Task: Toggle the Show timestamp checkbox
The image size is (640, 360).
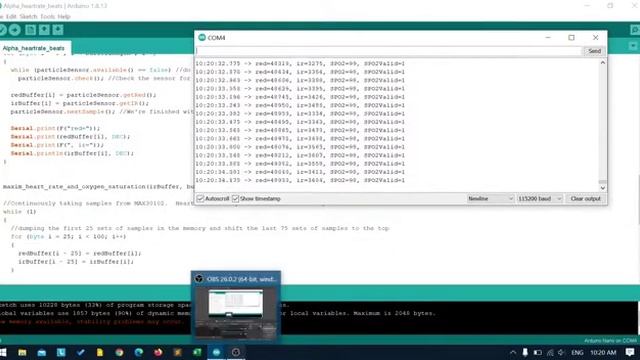Action: coord(236,199)
